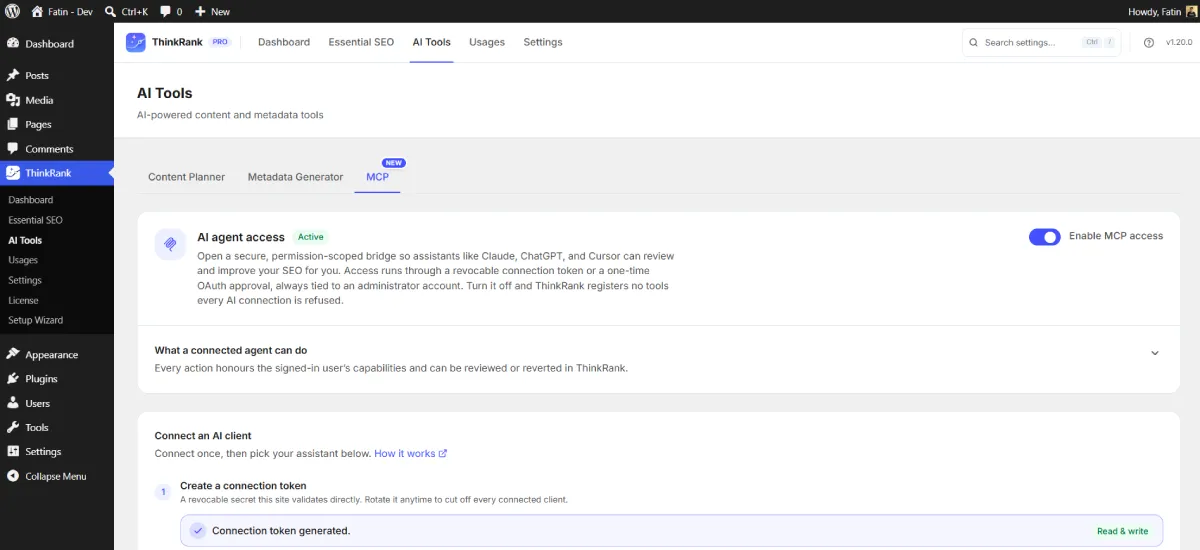Open the Settings tab in ThinkRank header
This screenshot has height=550, width=1200.
click(543, 42)
